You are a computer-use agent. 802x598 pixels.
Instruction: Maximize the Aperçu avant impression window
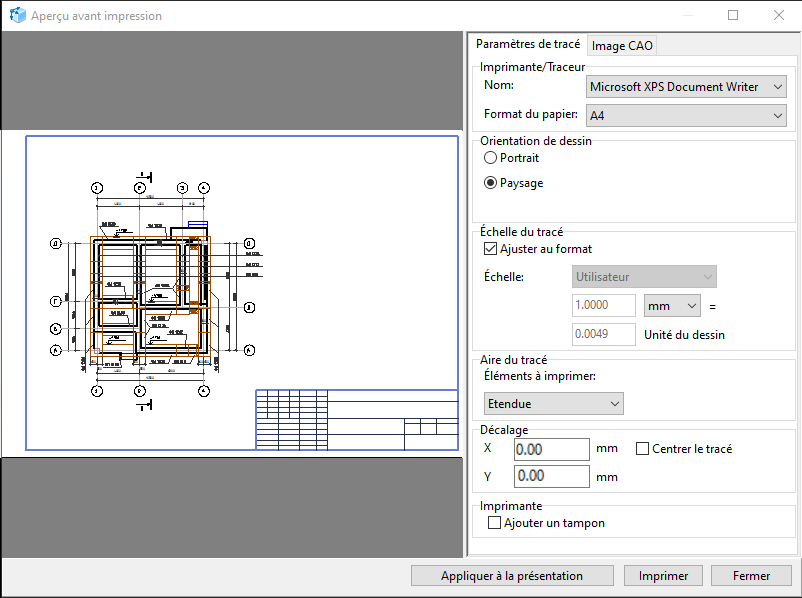click(x=733, y=16)
